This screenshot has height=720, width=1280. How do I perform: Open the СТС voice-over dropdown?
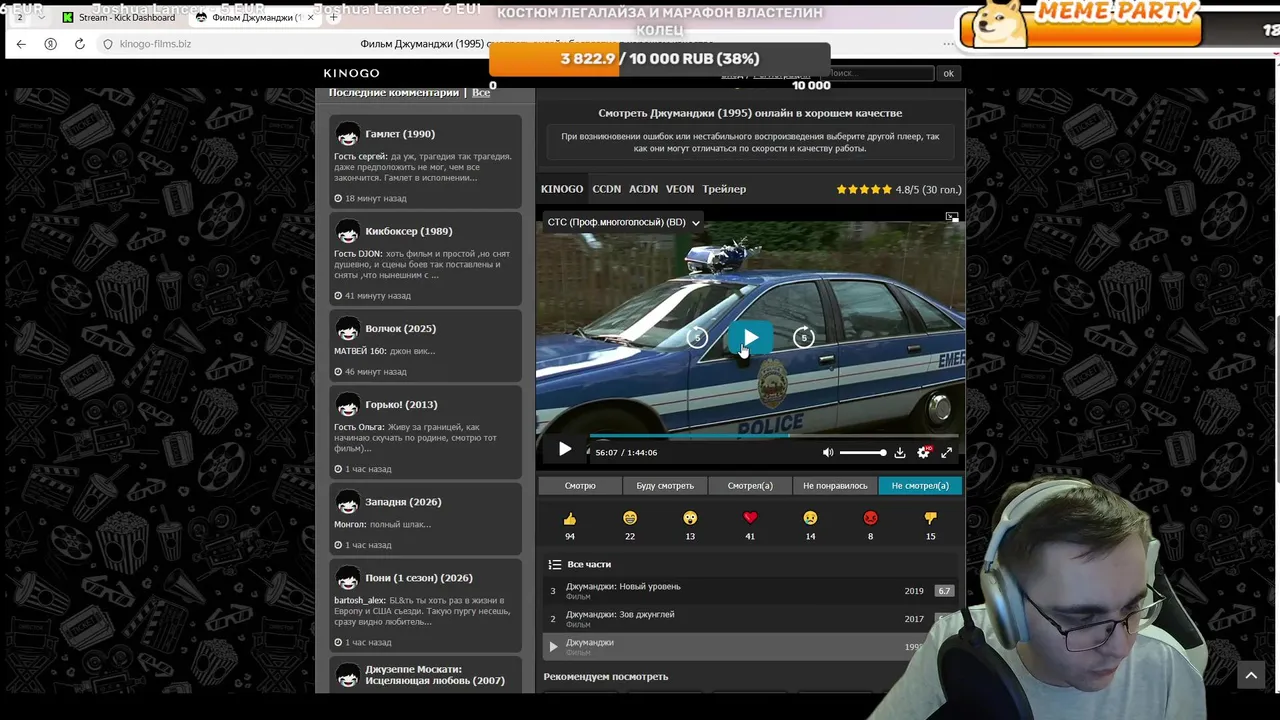click(x=623, y=222)
